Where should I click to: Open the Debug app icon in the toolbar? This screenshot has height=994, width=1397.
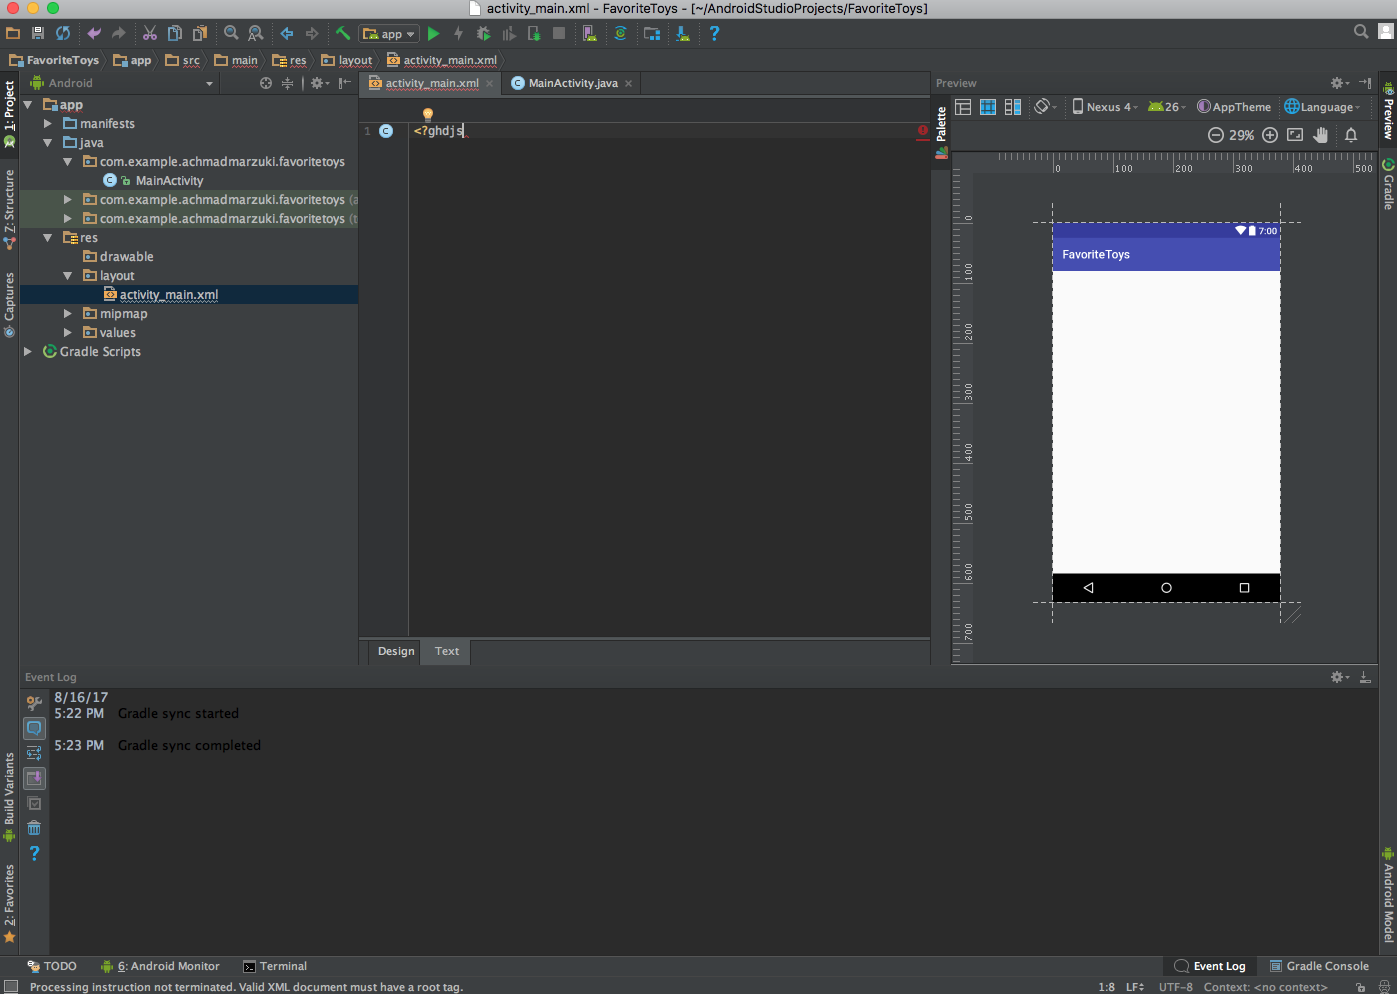tap(484, 33)
